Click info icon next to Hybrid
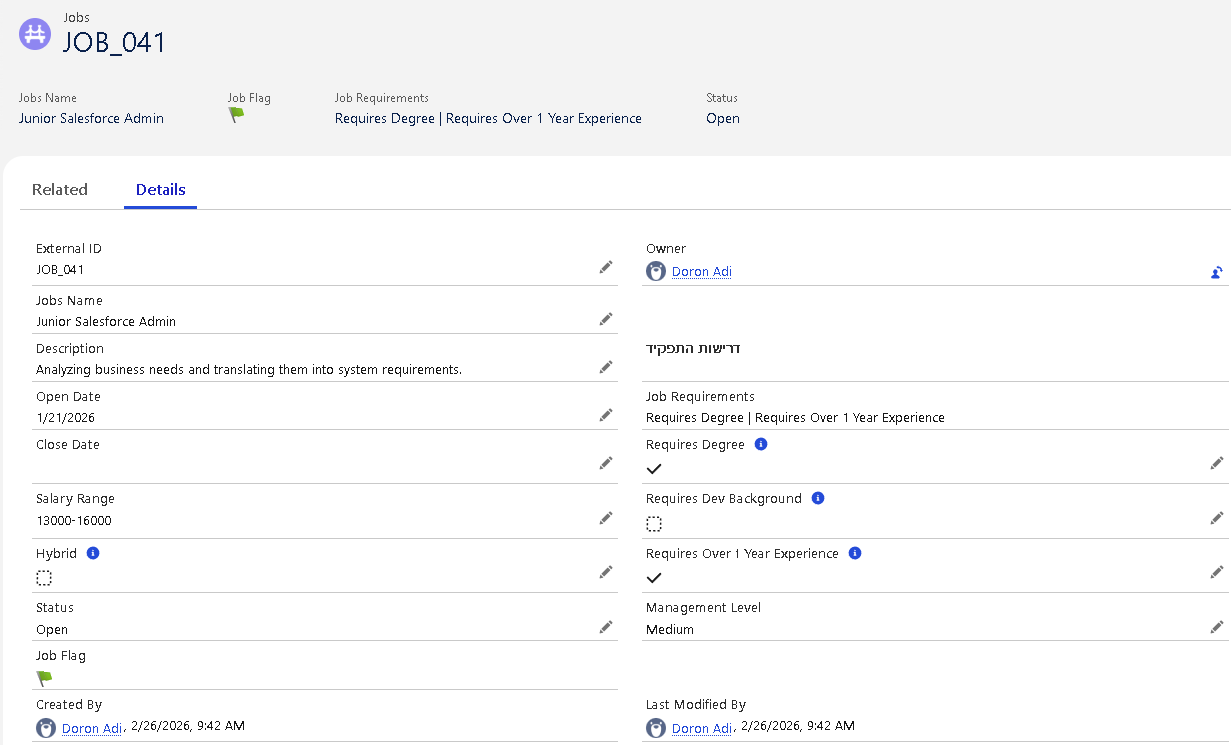The height and width of the screenshot is (745, 1231). click(93, 553)
